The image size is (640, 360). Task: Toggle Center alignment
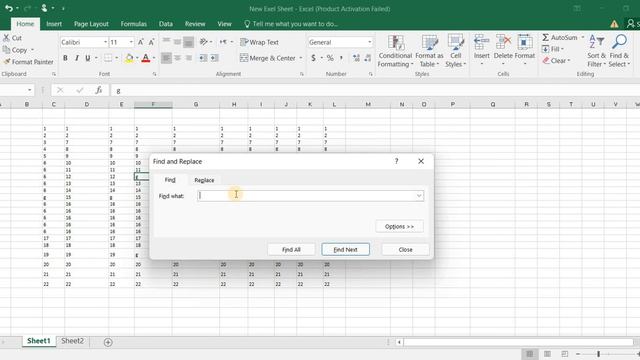tap(177, 58)
